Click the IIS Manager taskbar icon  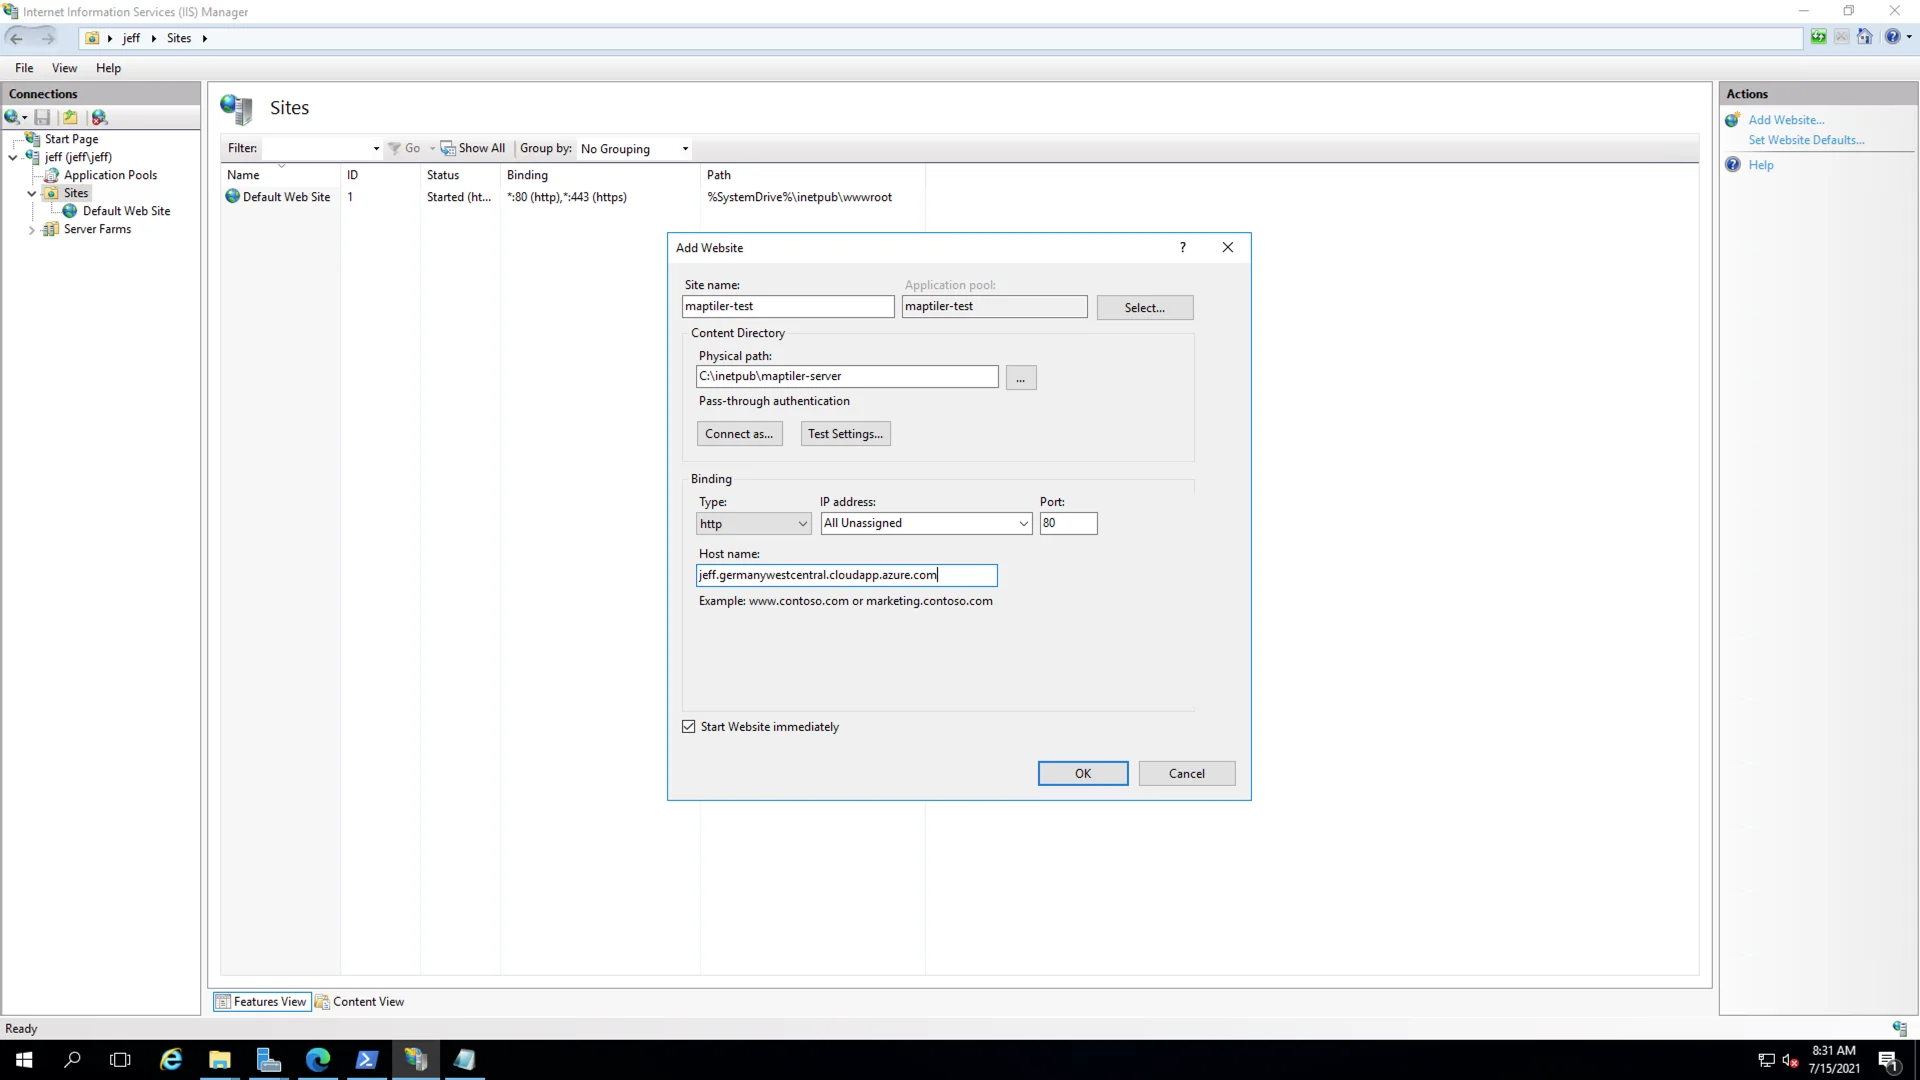[x=416, y=1060]
